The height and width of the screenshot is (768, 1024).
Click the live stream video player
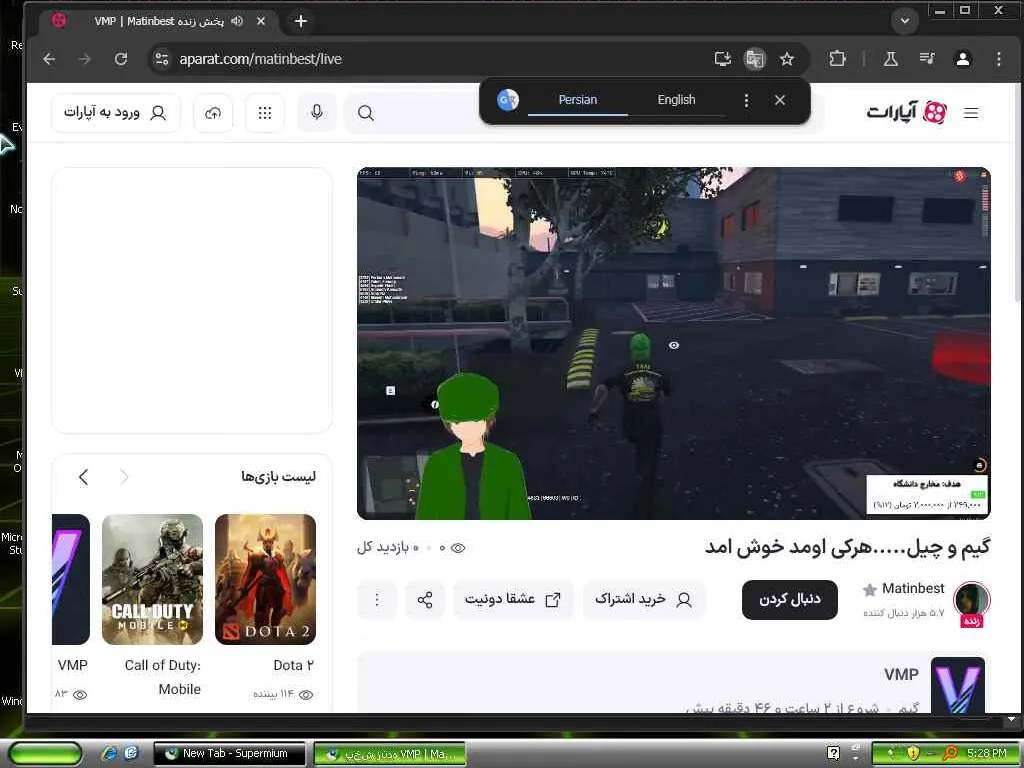[673, 344]
